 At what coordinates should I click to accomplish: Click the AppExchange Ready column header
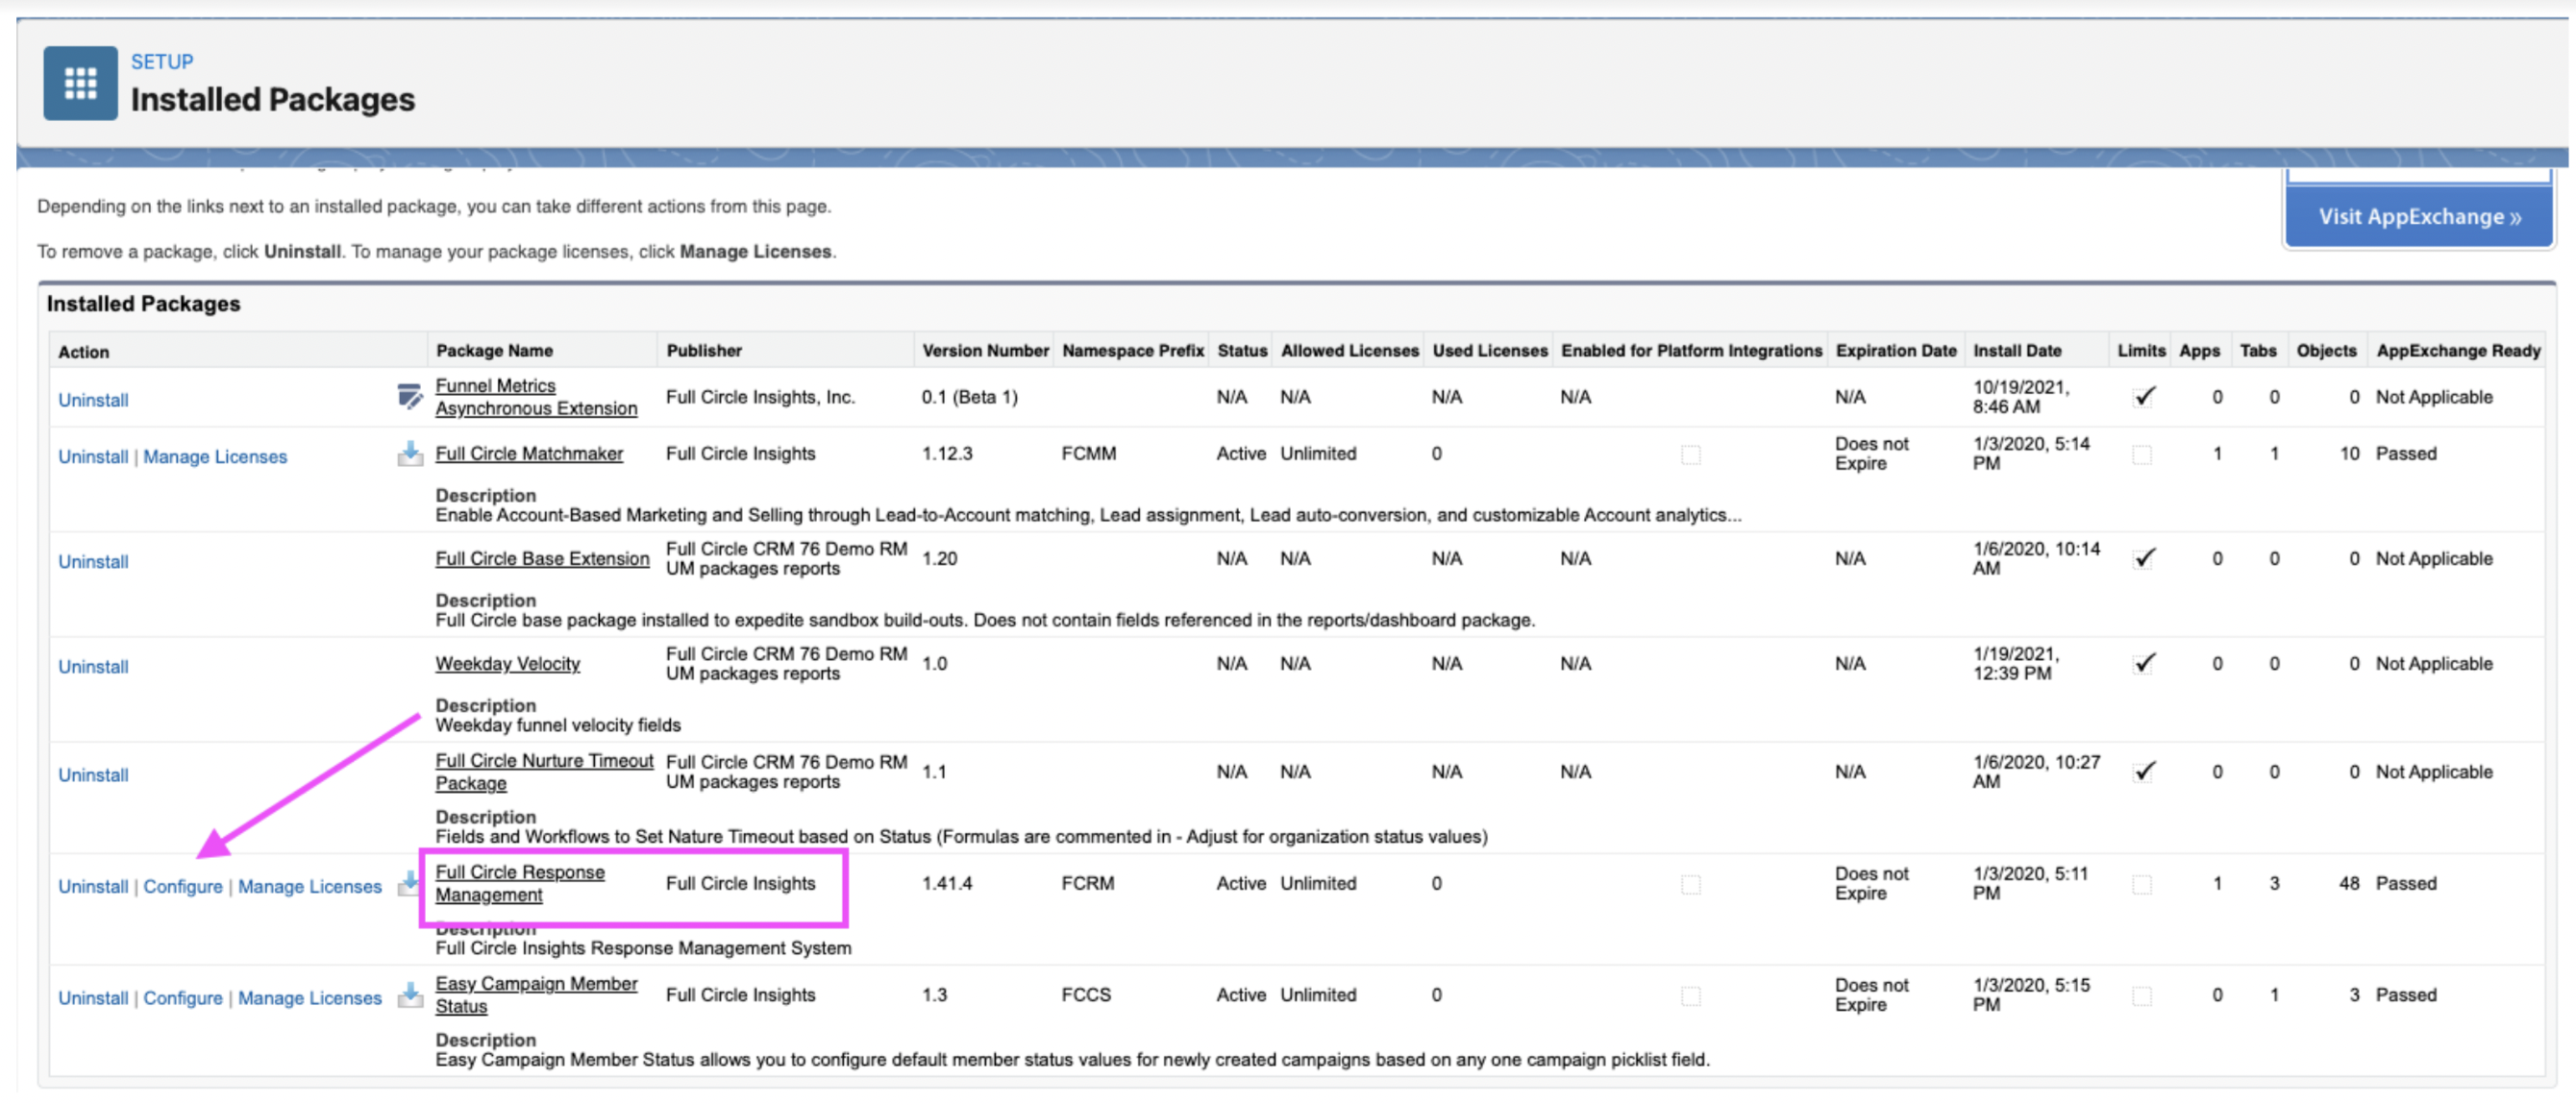(x=2458, y=351)
